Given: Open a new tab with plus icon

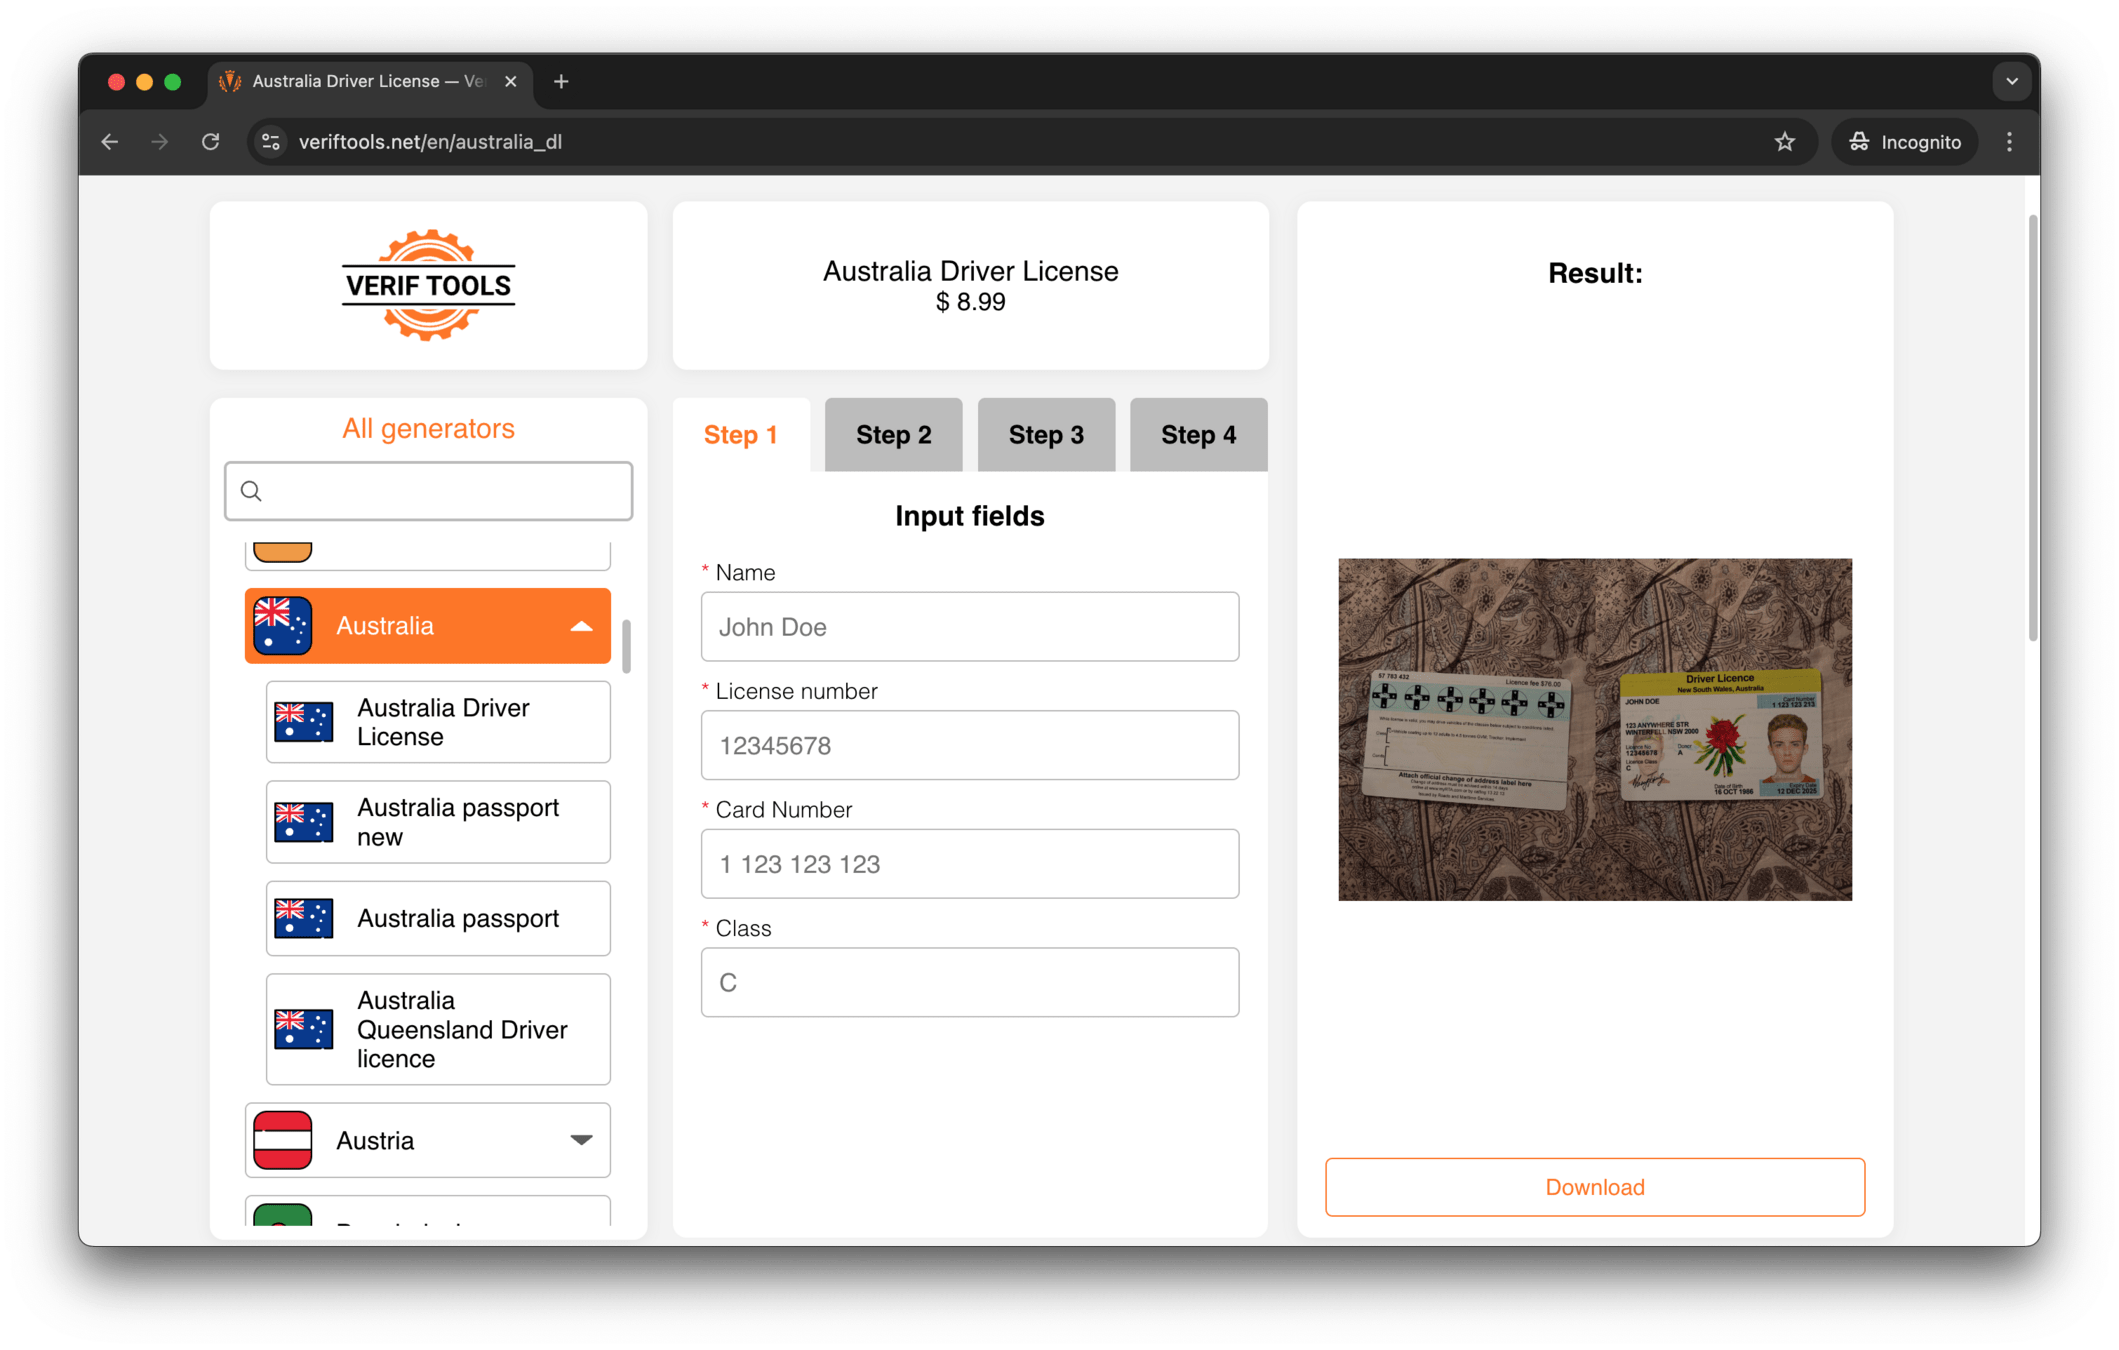Looking at the screenshot, I should pyautogui.click(x=561, y=82).
